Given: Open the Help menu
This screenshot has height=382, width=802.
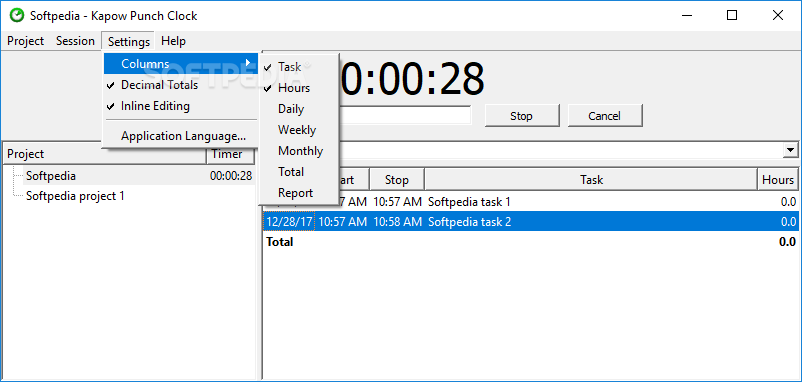Looking at the screenshot, I should click(x=173, y=41).
